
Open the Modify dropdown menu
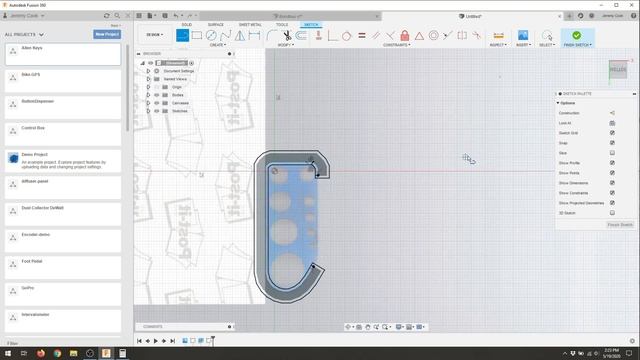[286, 45]
